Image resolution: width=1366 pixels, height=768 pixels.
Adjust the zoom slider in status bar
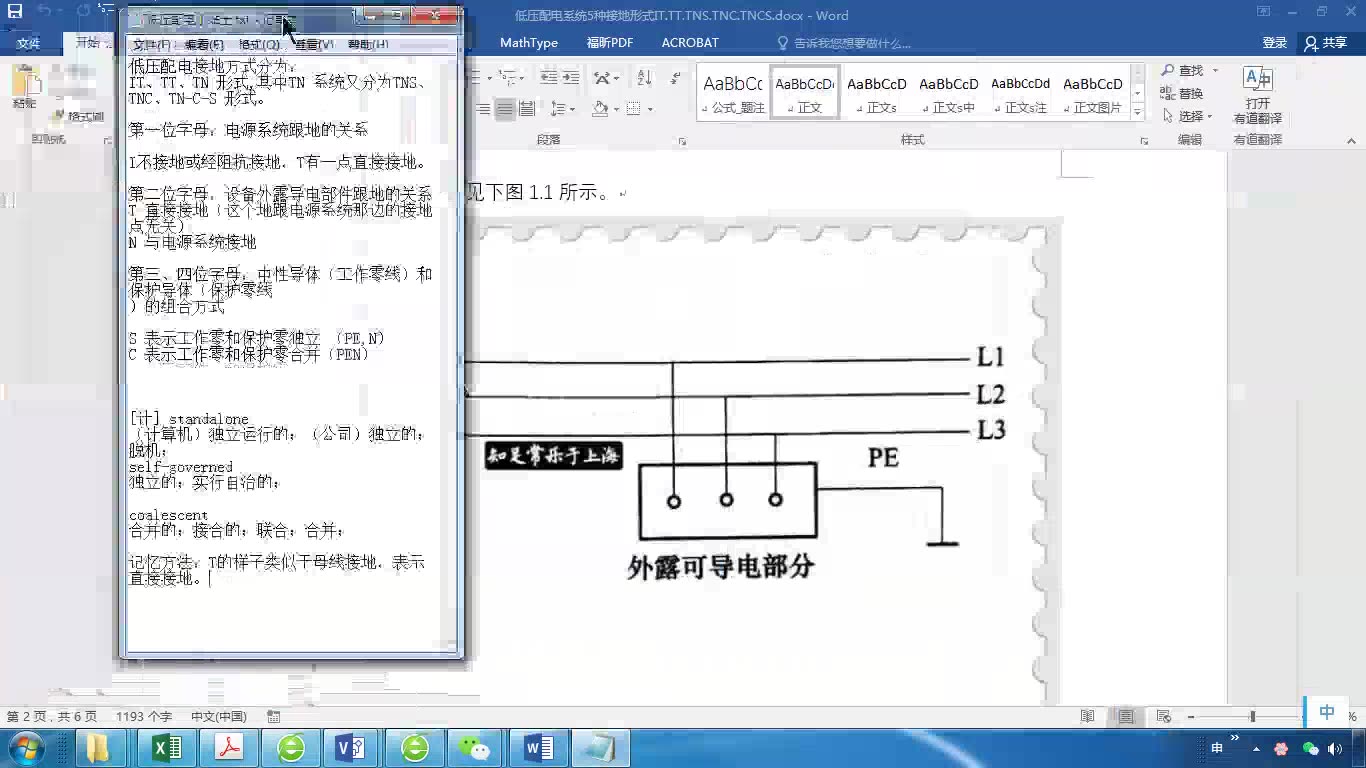(1252, 716)
